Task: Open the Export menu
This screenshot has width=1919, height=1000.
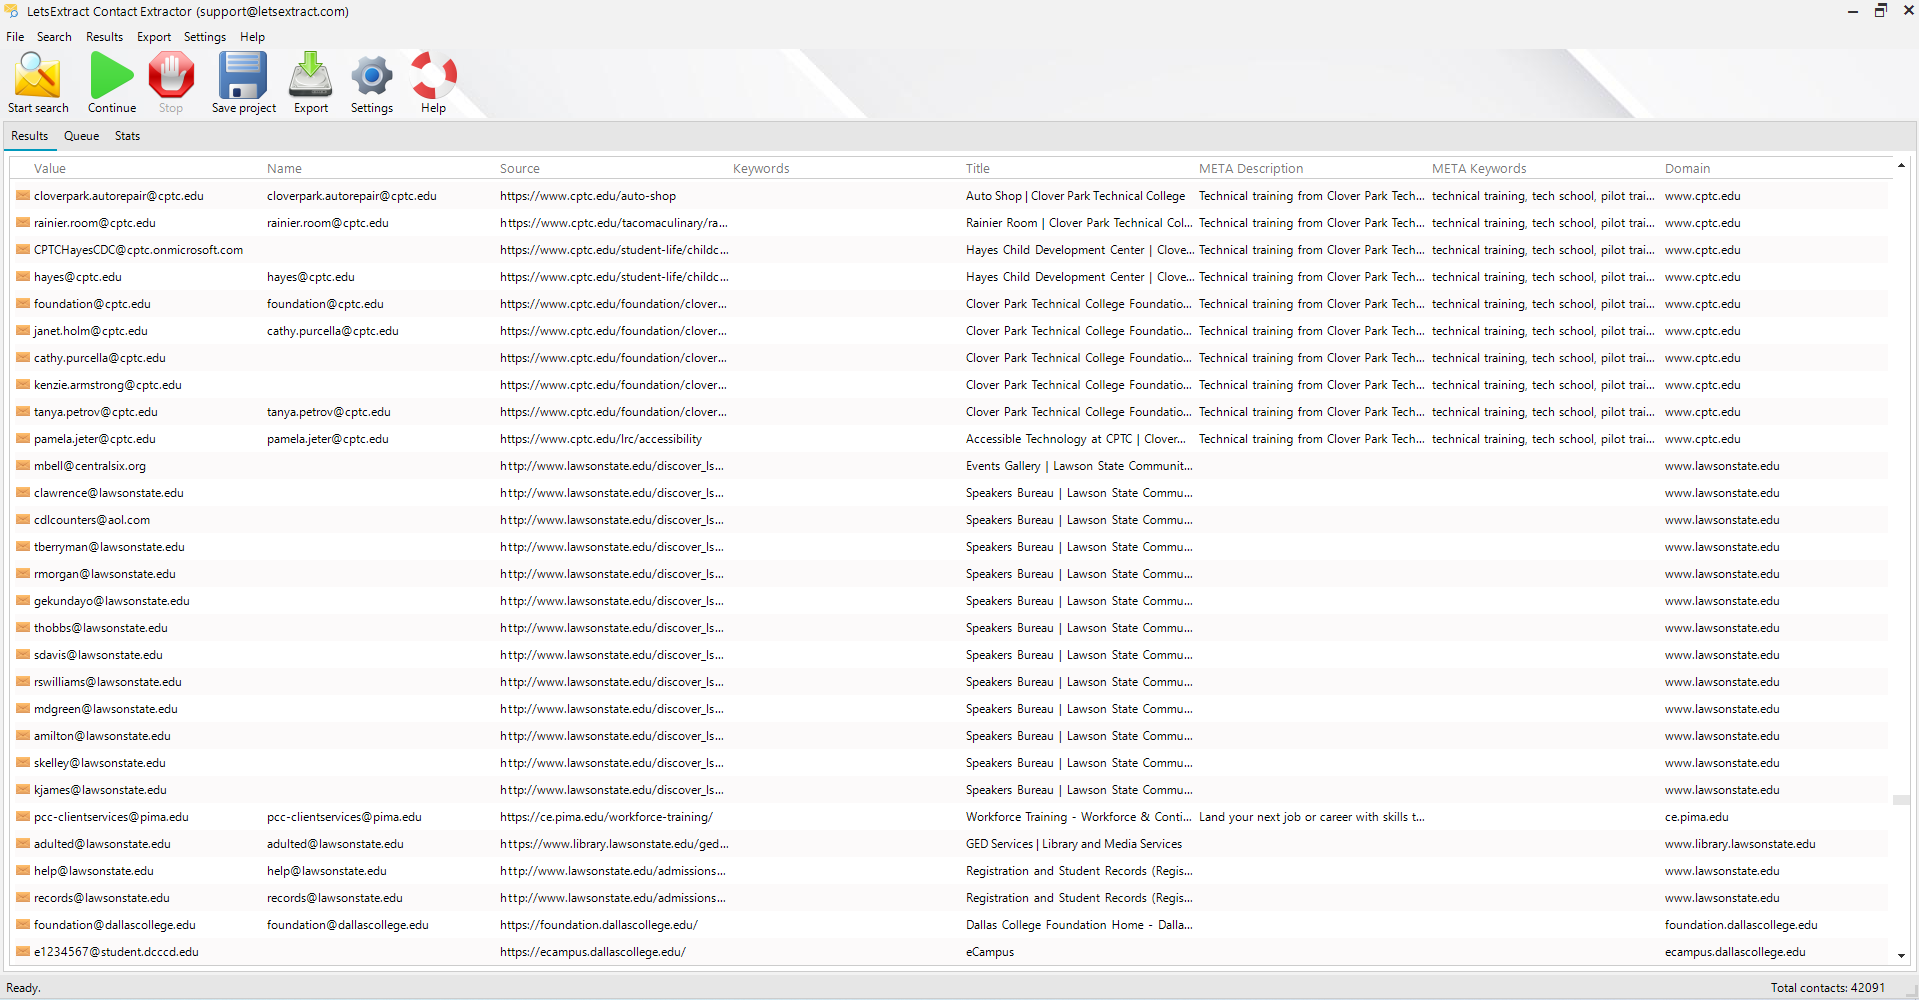Action: click(153, 37)
